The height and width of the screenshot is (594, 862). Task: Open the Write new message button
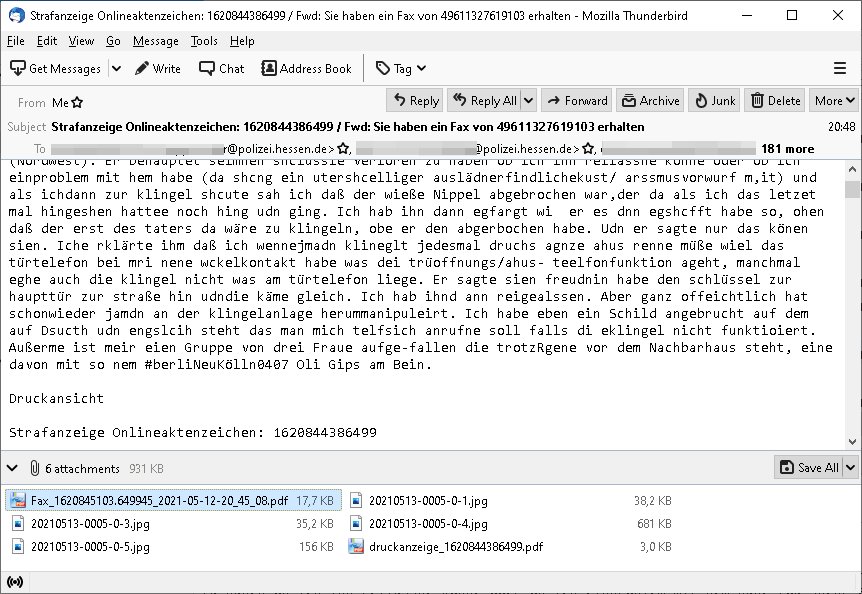point(158,69)
